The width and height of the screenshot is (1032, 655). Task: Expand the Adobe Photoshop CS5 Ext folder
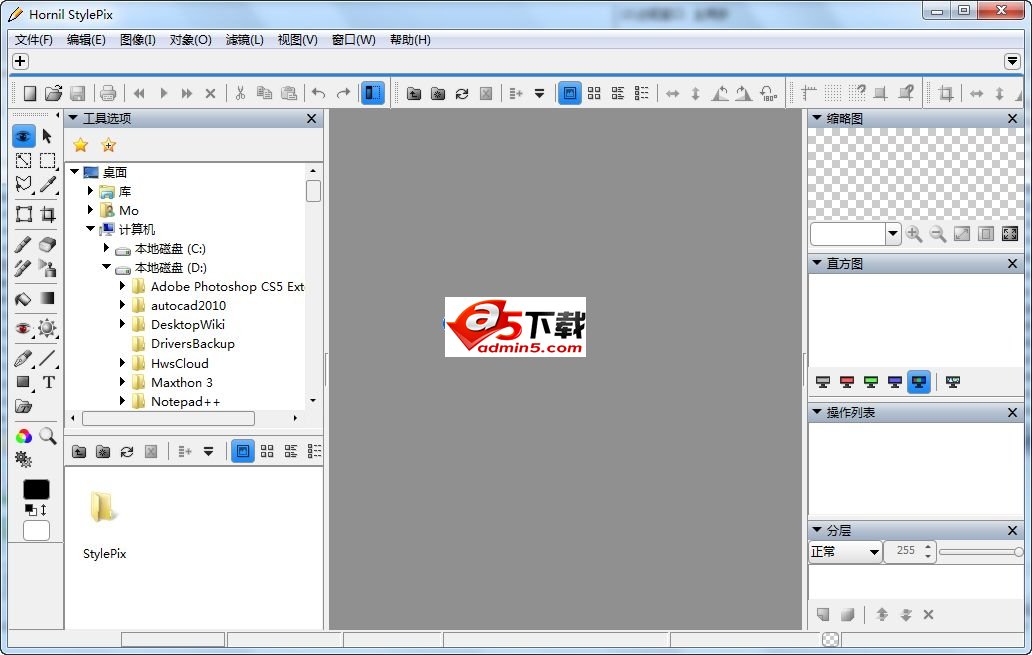click(121, 286)
